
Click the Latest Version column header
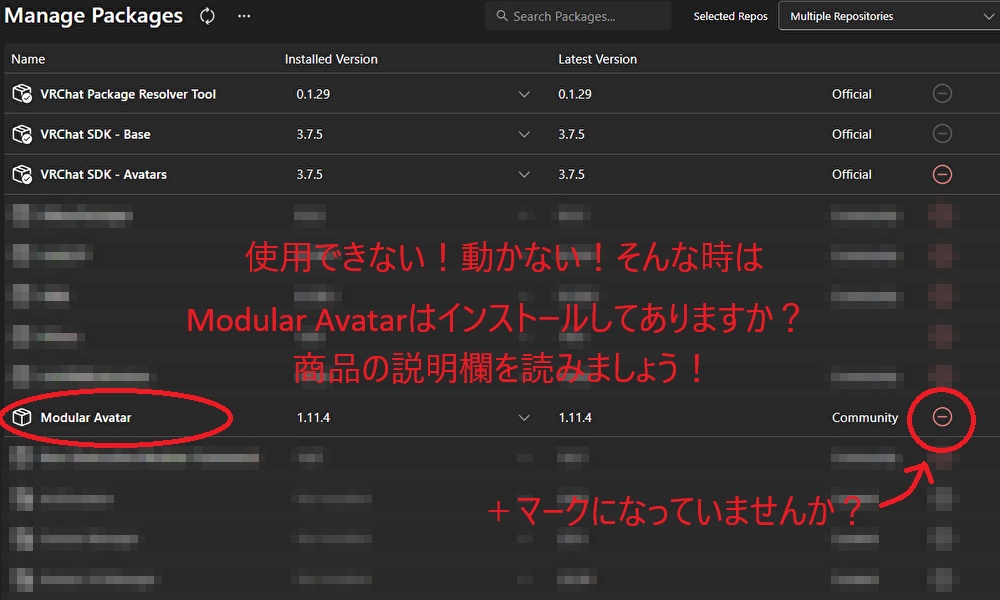(598, 59)
